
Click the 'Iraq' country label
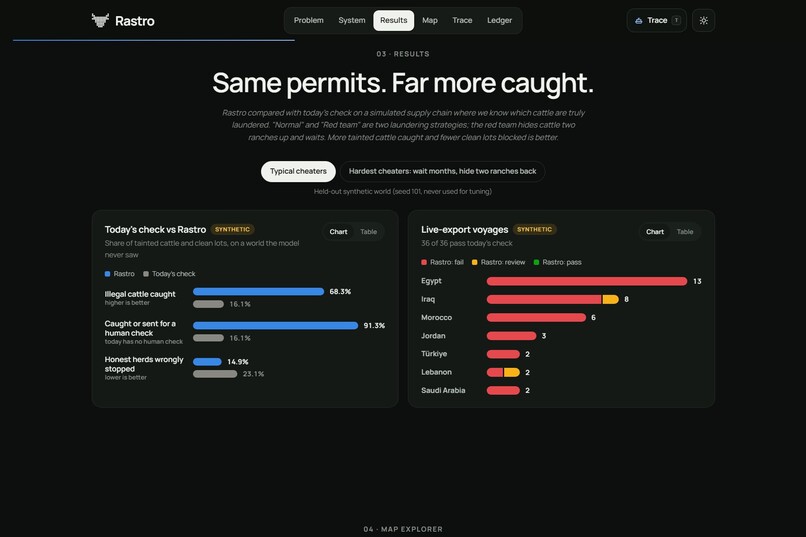(428, 299)
